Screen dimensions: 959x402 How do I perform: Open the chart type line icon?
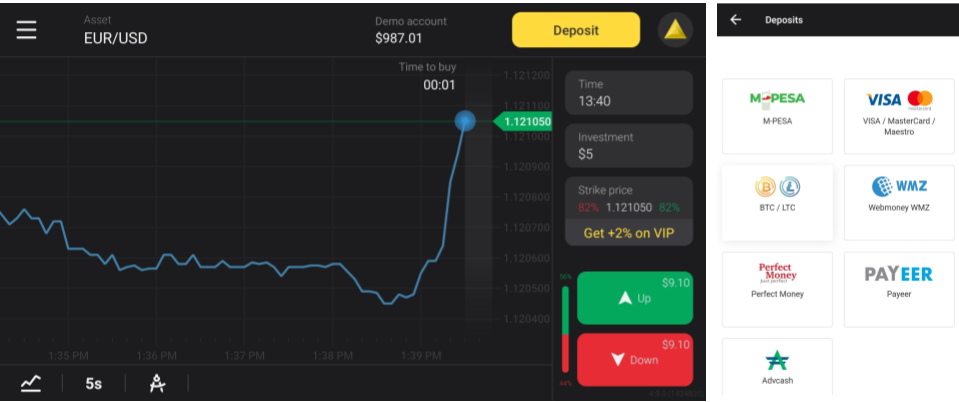click(31, 383)
